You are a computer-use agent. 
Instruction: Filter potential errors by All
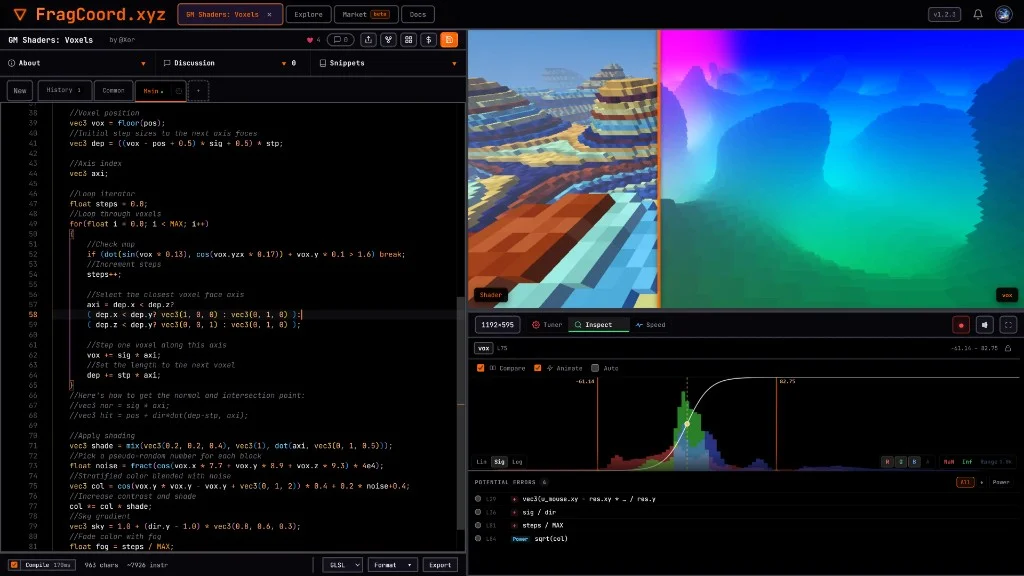(965, 483)
